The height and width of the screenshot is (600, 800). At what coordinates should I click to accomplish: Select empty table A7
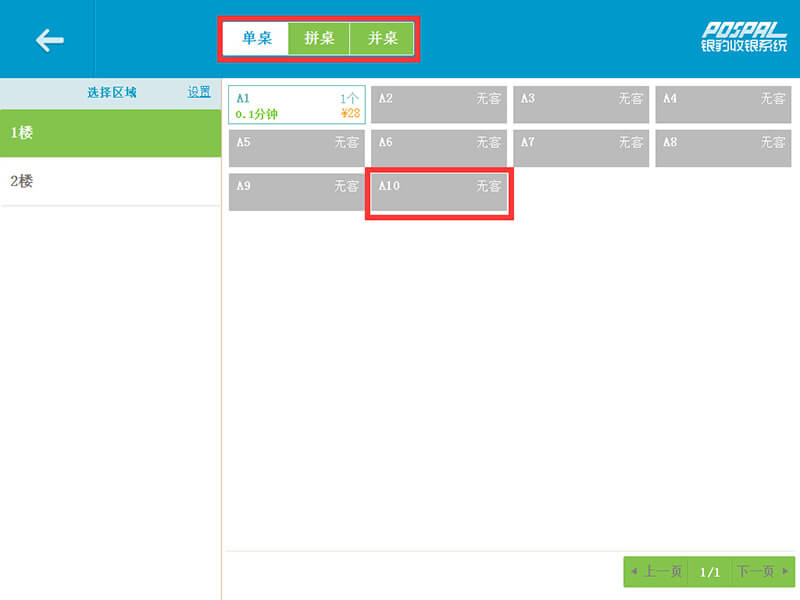pyautogui.click(x=582, y=149)
